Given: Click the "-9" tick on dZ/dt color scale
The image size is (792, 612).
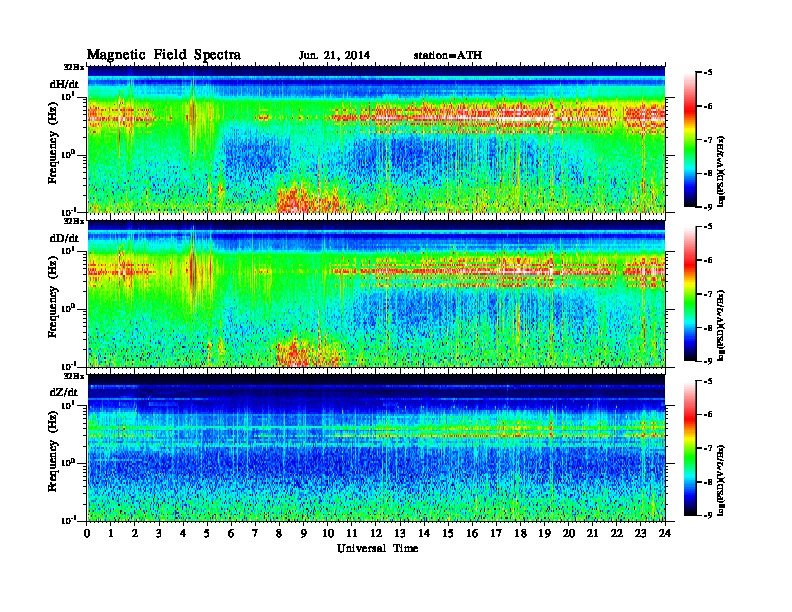Looking at the screenshot, I should coord(708,515).
